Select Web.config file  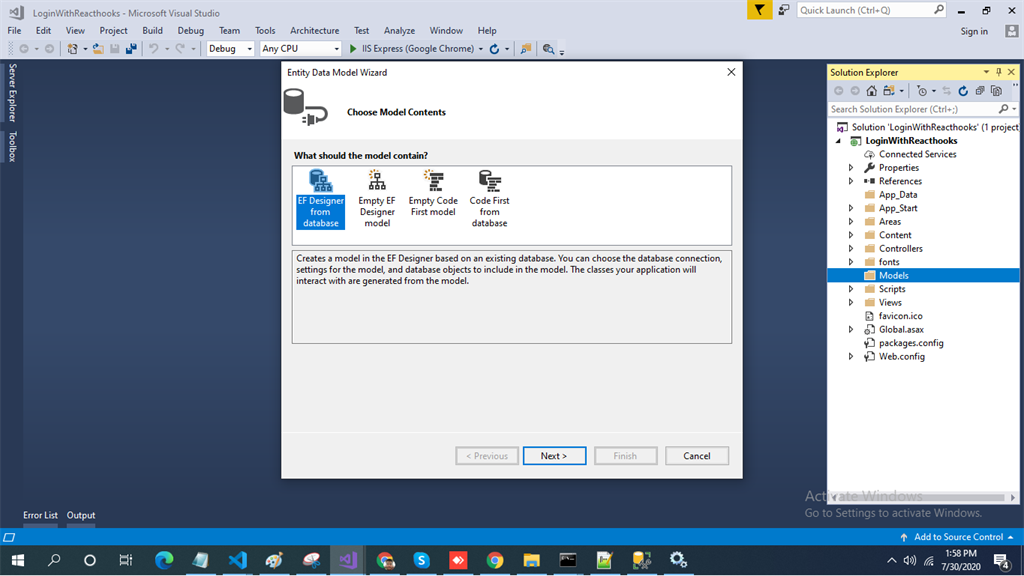(x=901, y=357)
